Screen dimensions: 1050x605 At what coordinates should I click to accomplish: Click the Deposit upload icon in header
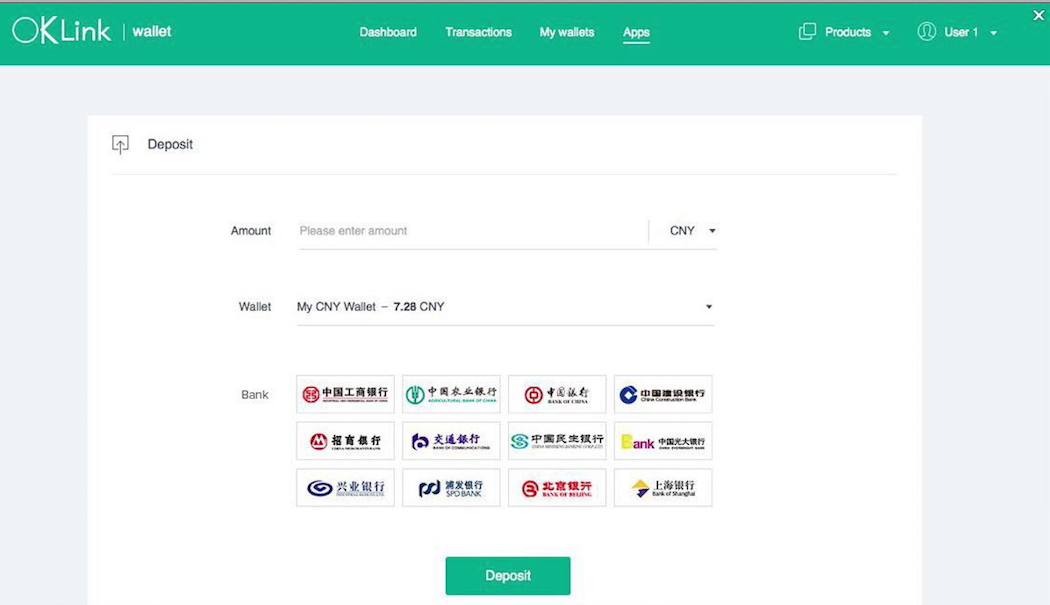(x=120, y=145)
